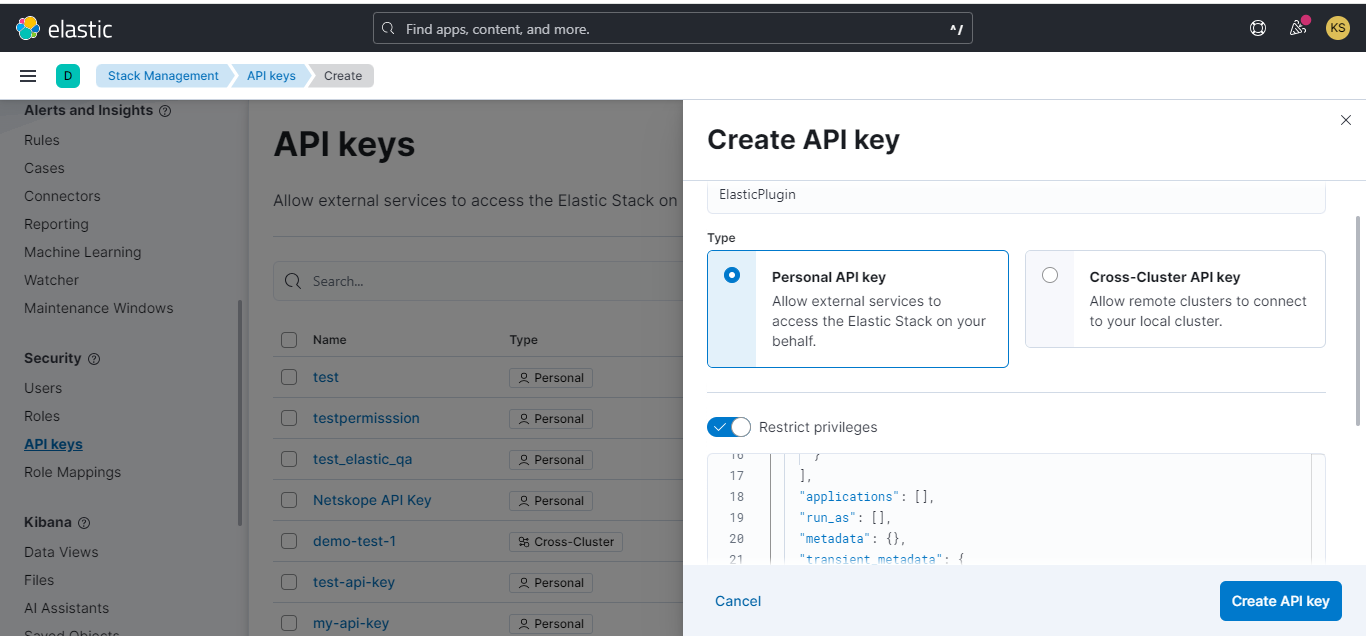Open the test-api-key link
Viewport: 1366px width, 636px height.
[354, 582]
